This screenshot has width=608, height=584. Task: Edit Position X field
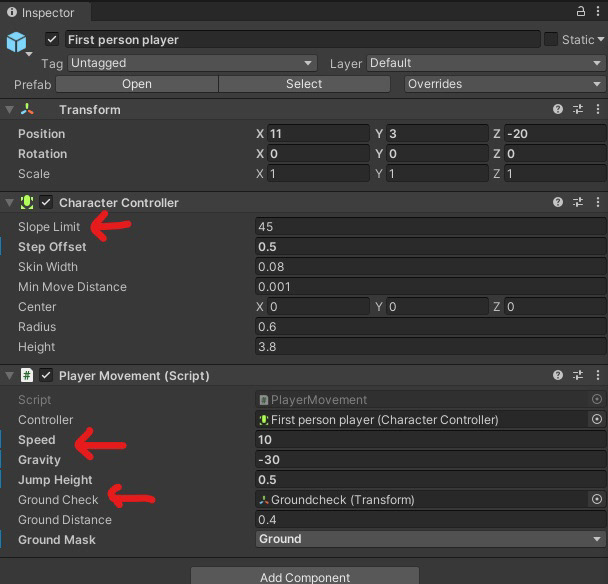318,134
